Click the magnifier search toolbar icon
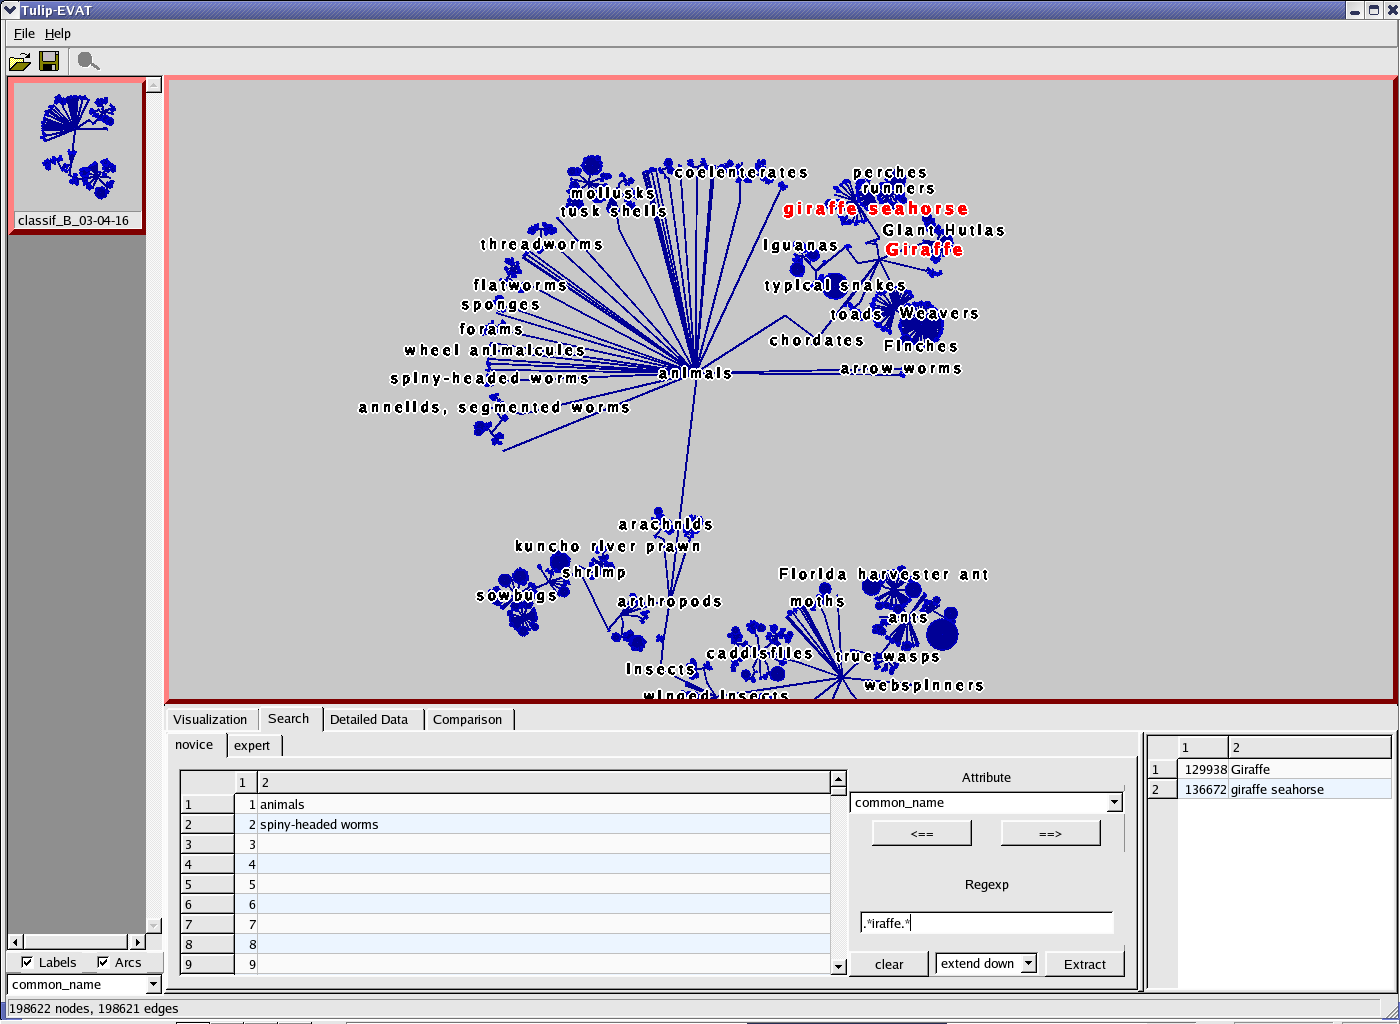The width and height of the screenshot is (1400, 1024). pyautogui.click(x=88, y=62)
